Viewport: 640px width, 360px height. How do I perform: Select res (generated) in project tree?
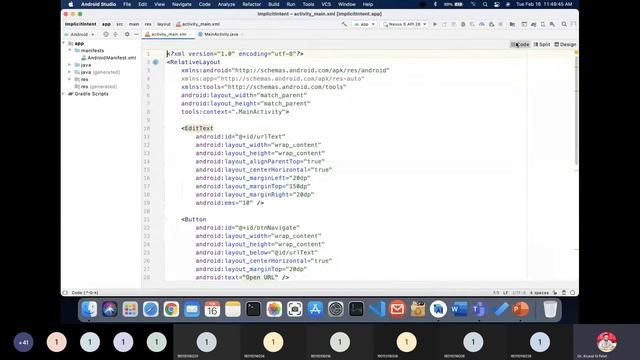(96, 87)
